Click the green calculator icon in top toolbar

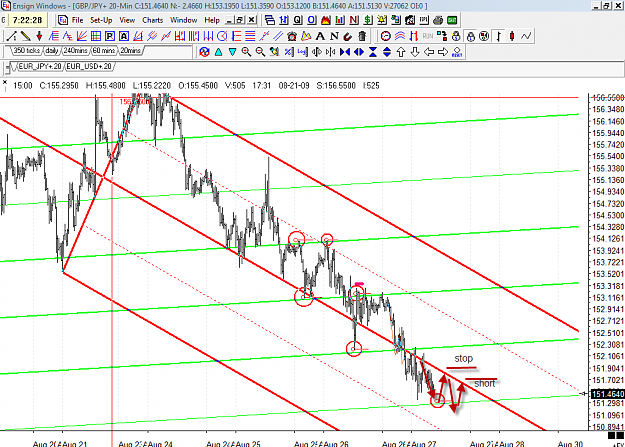(452, 20)
